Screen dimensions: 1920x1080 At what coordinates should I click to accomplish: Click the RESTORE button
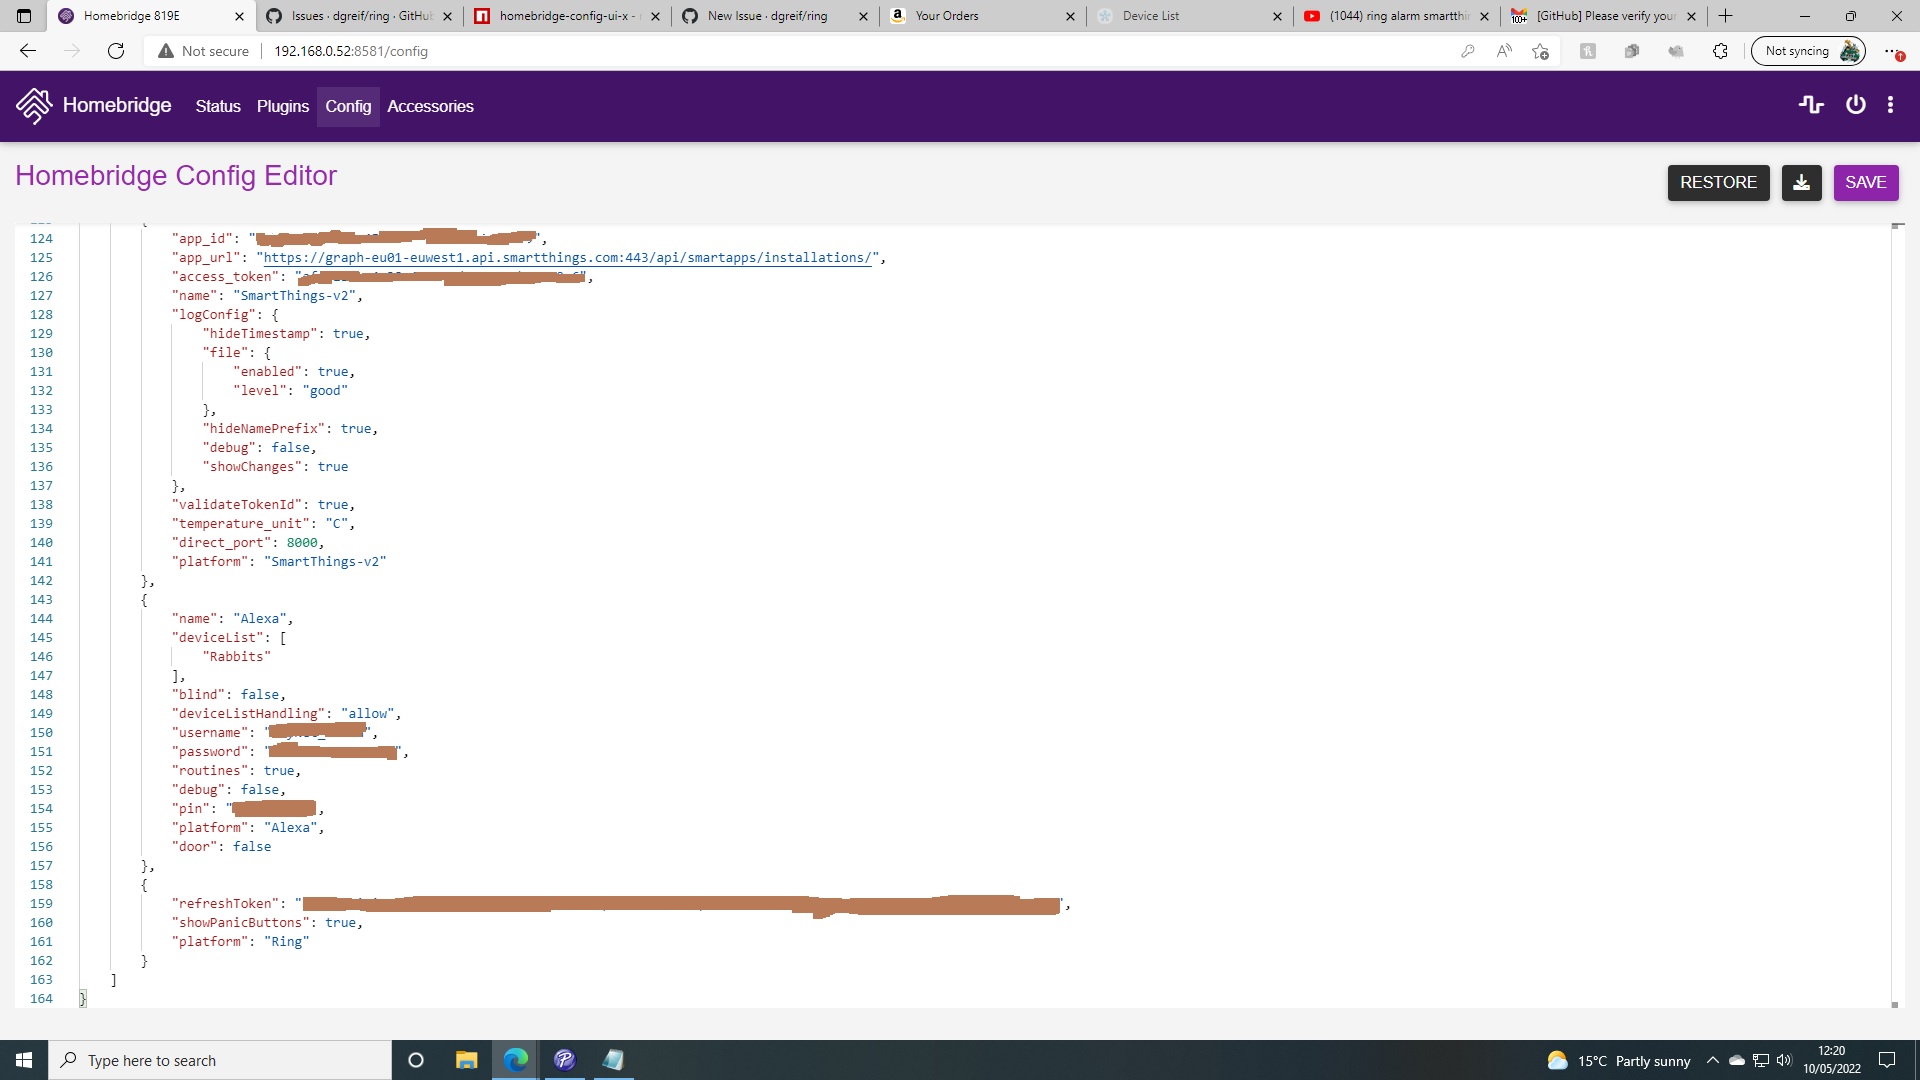click(1718, 183)
